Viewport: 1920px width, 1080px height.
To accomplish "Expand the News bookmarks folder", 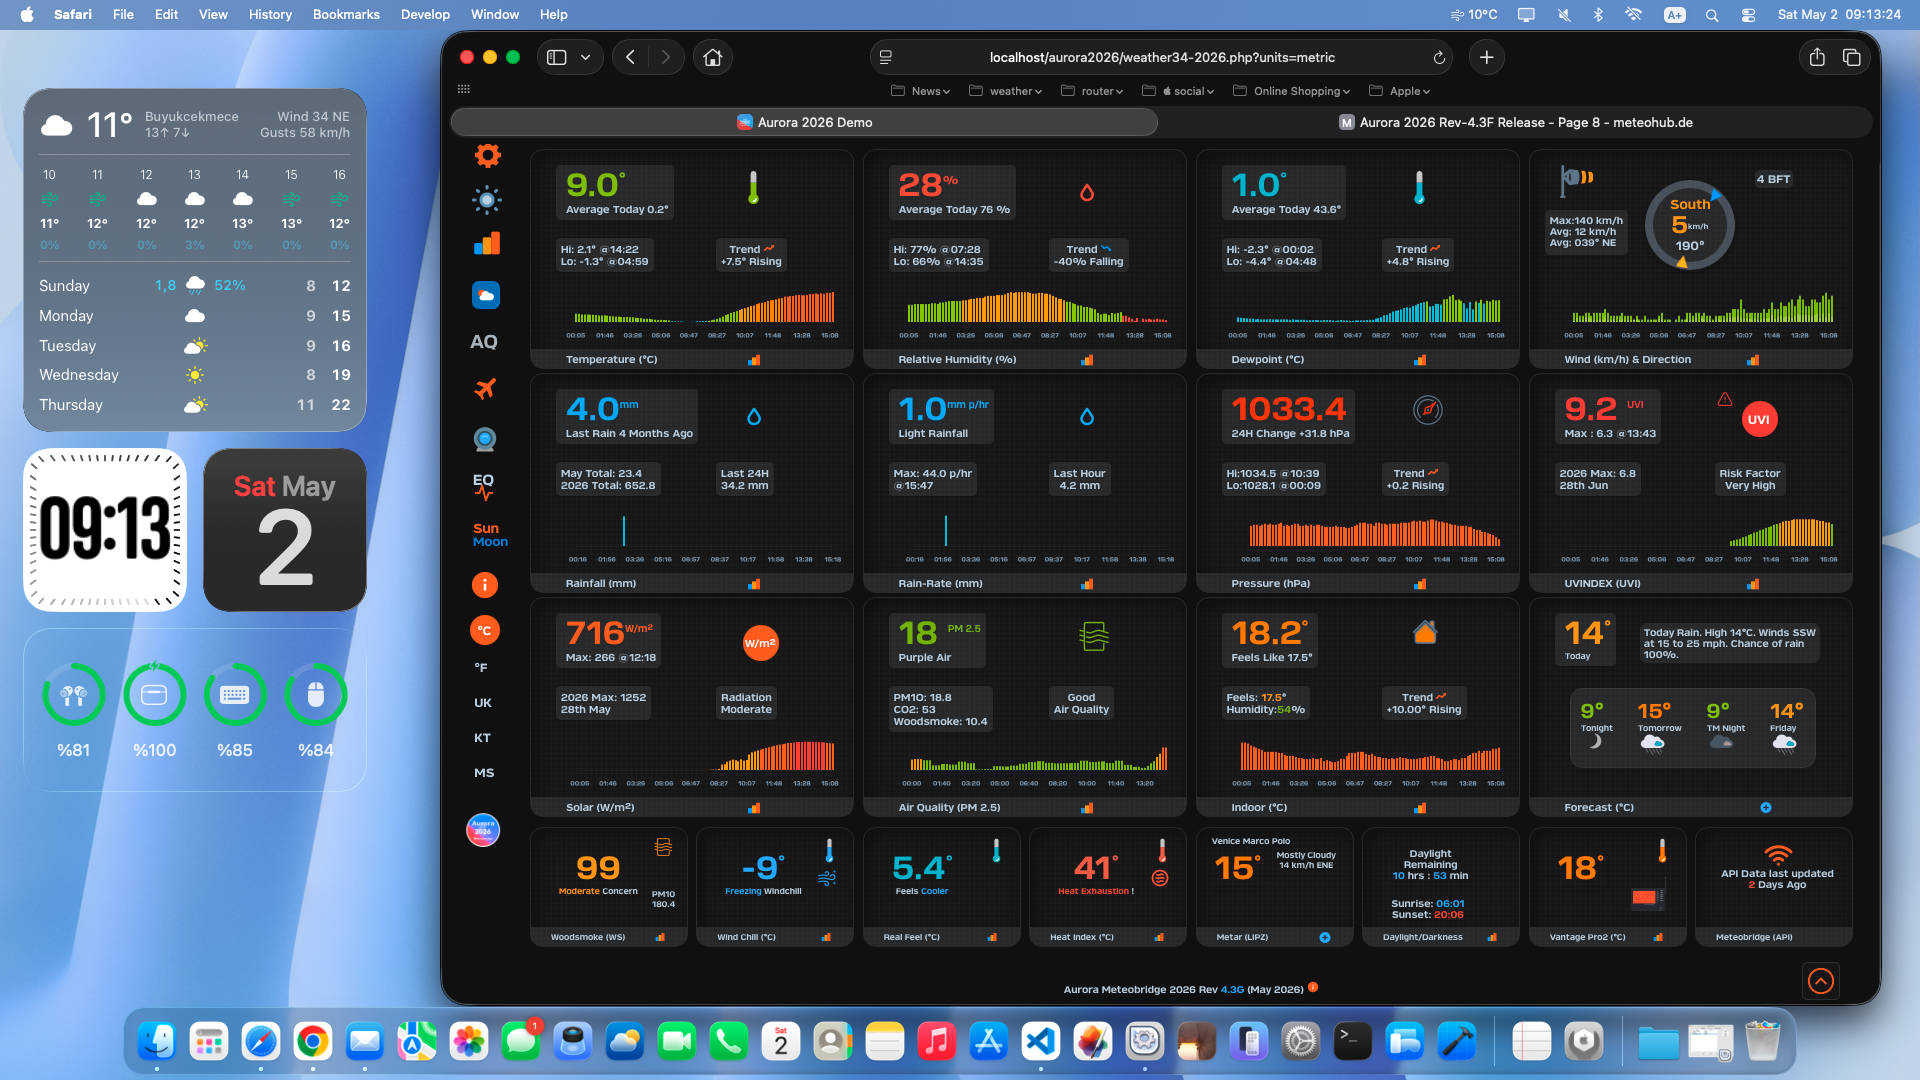I will click(919, 91).
